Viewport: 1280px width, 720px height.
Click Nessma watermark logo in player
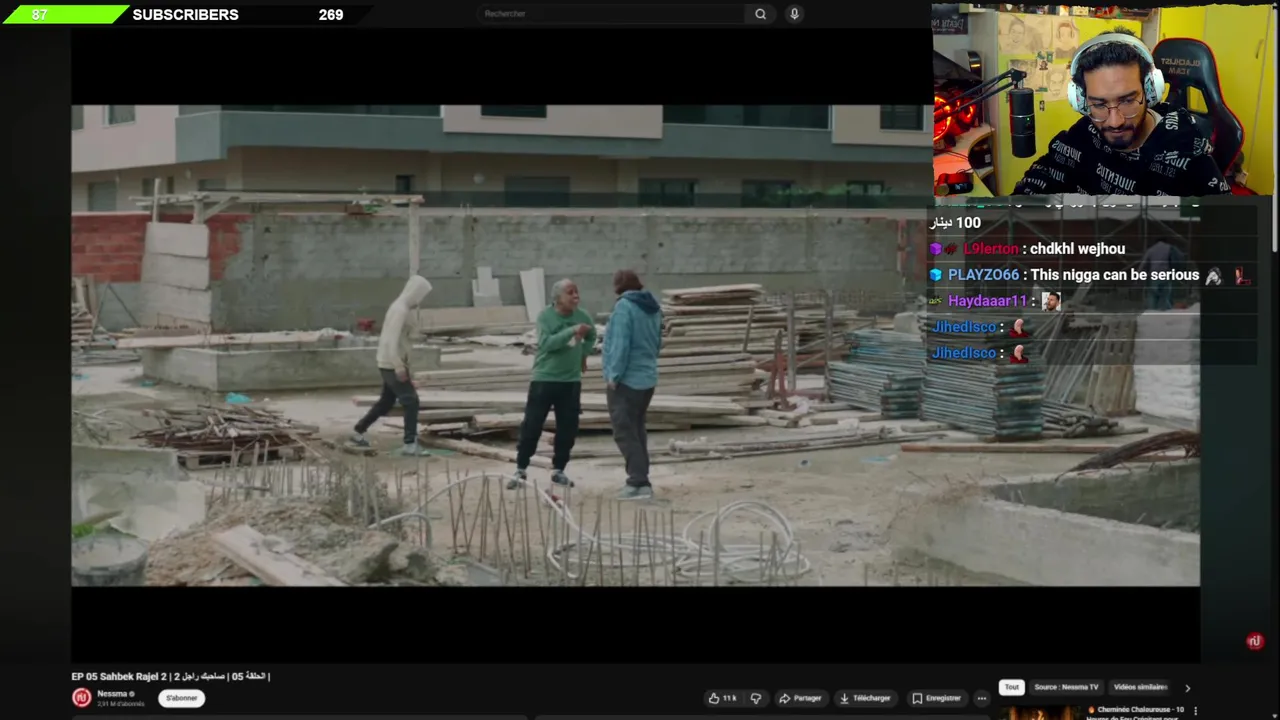click(x=1255, y=641)
